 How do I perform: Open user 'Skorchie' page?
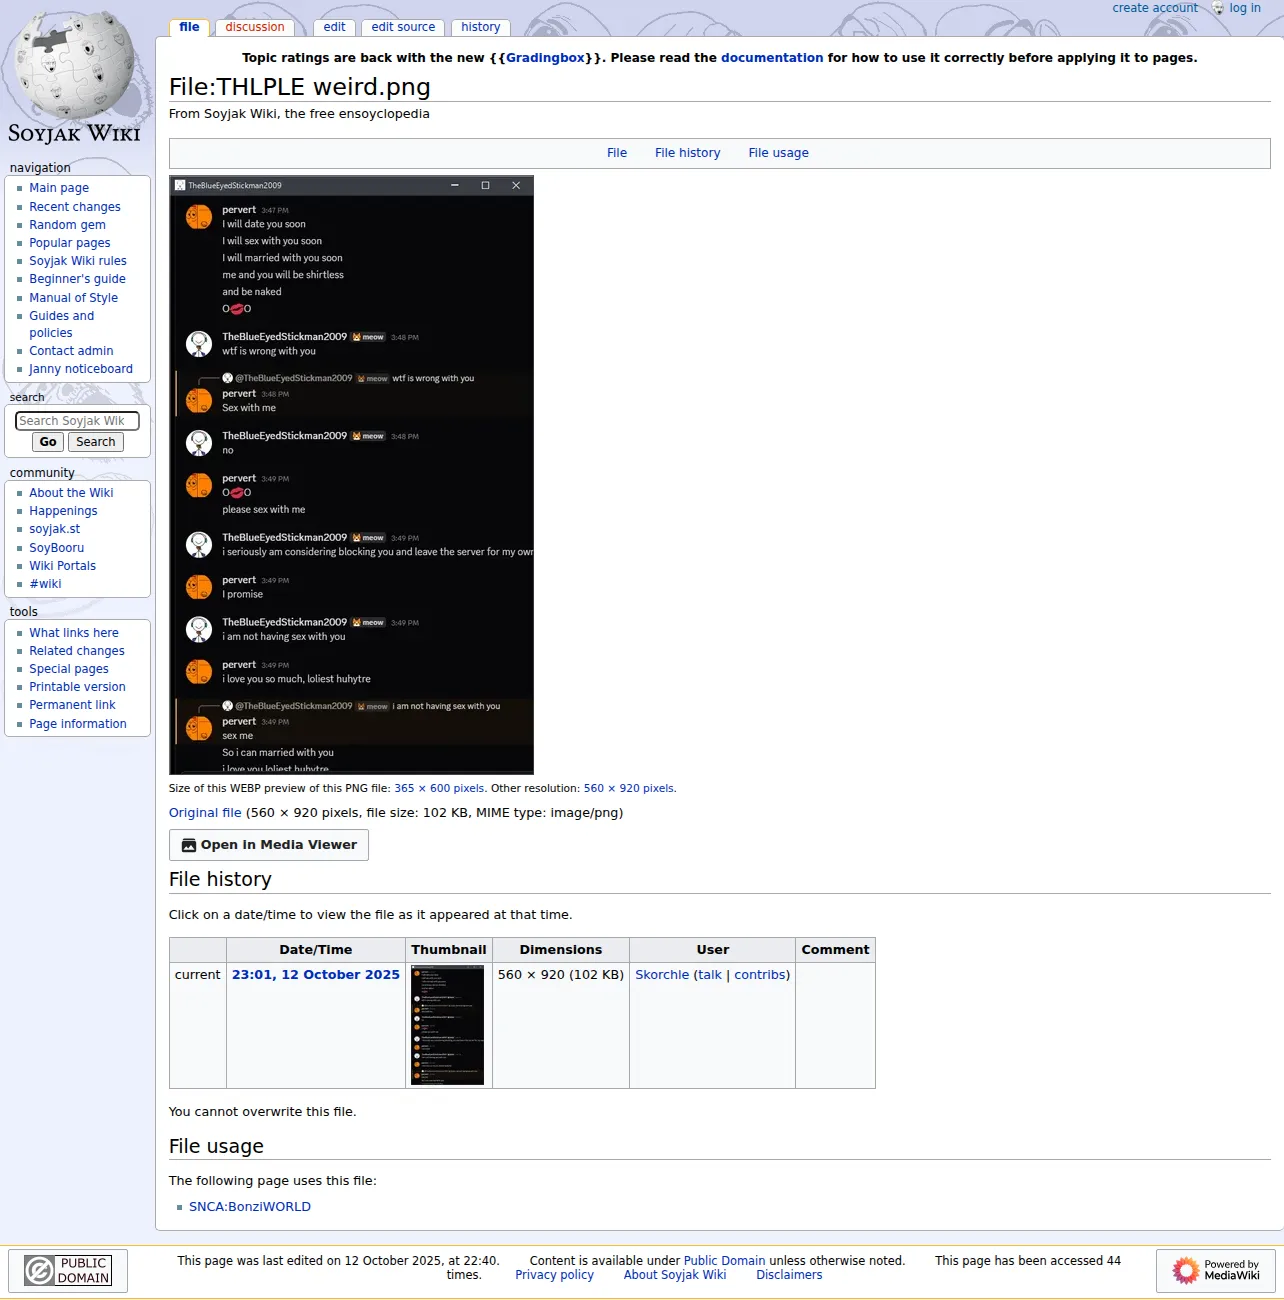click(662, 975)
